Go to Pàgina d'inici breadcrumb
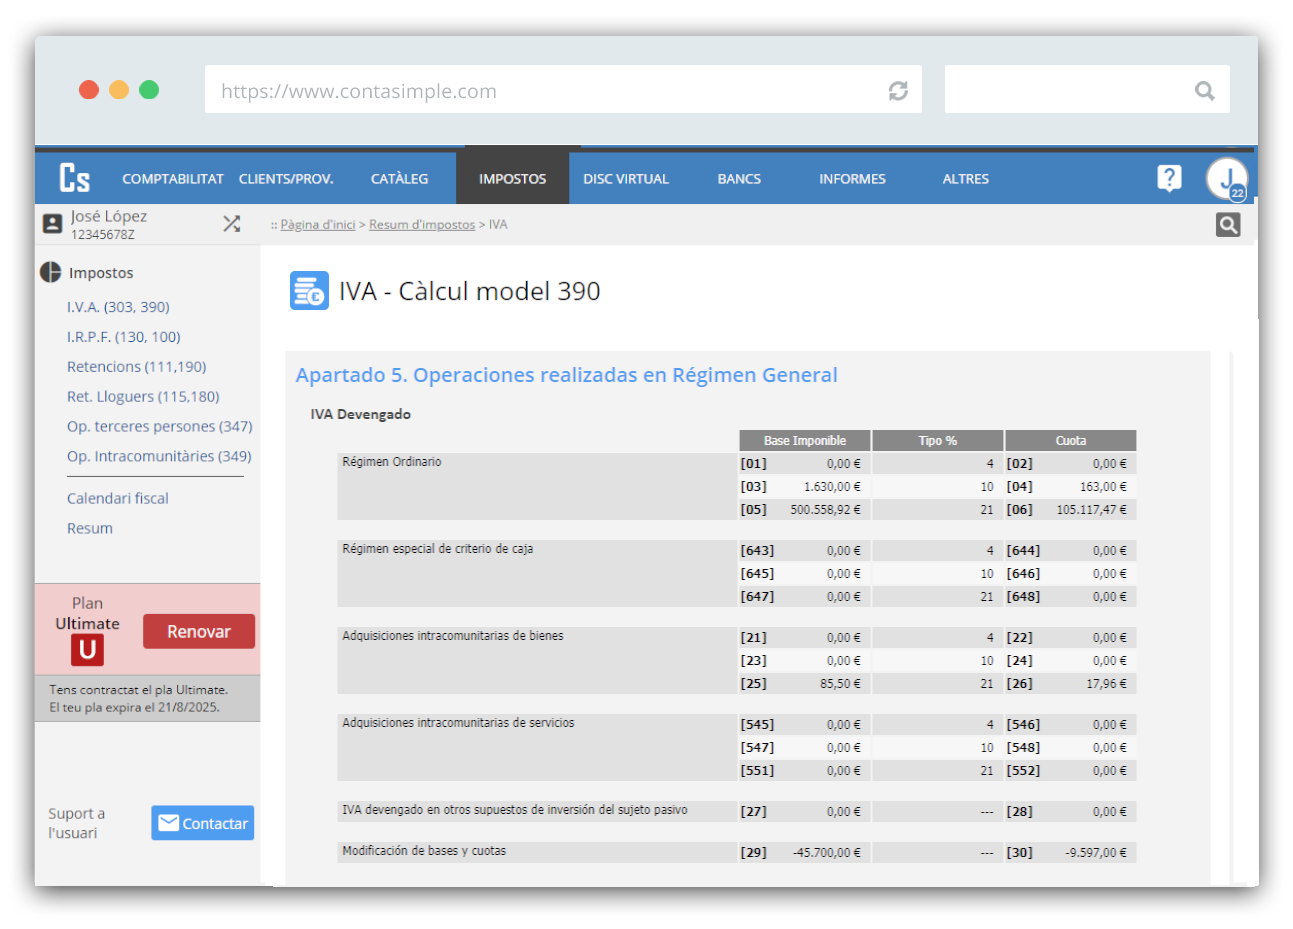 (317, 225)
